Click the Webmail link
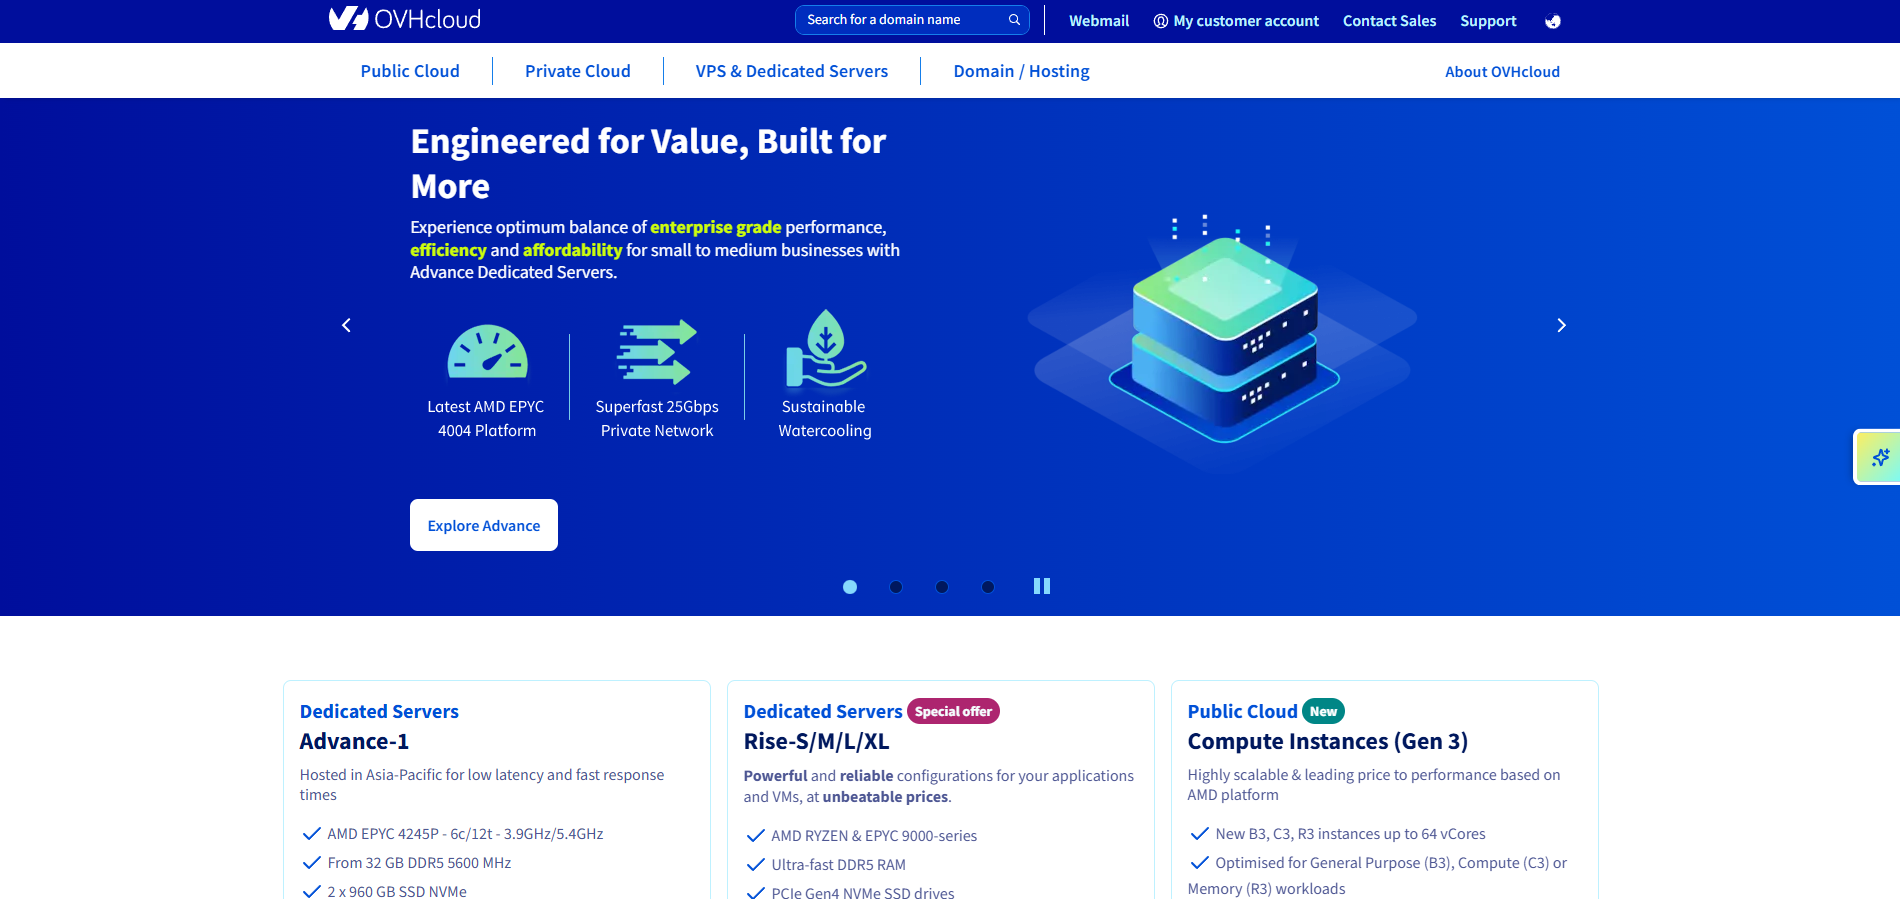 [x=1099, y=21]
